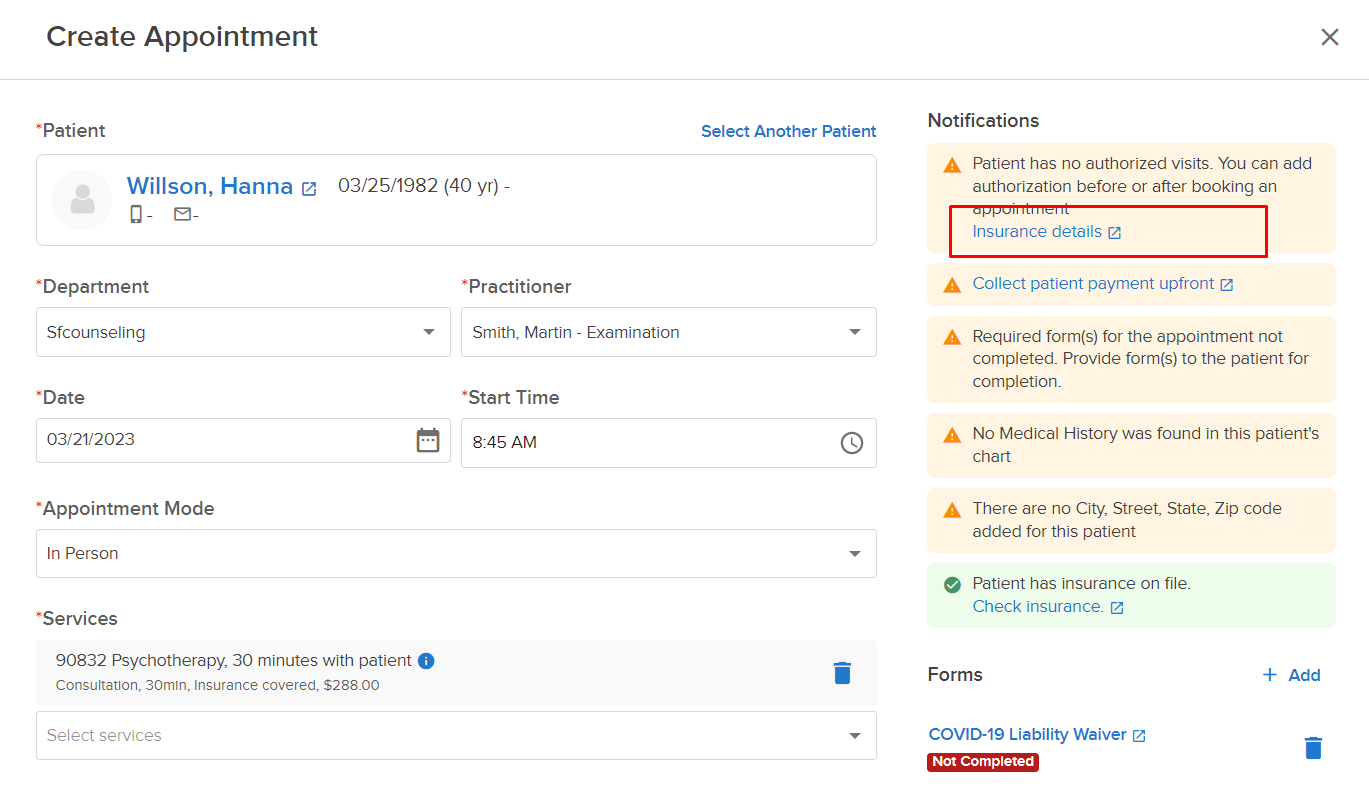Viewport: 1369px width, 786px height.
Task: Add a new form
Action: (x=1291, y=675)
